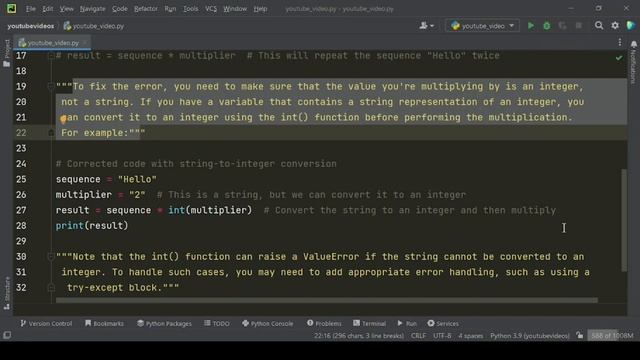Open Terminal tool window
The image size is (640, 360).
coord(369,323)
